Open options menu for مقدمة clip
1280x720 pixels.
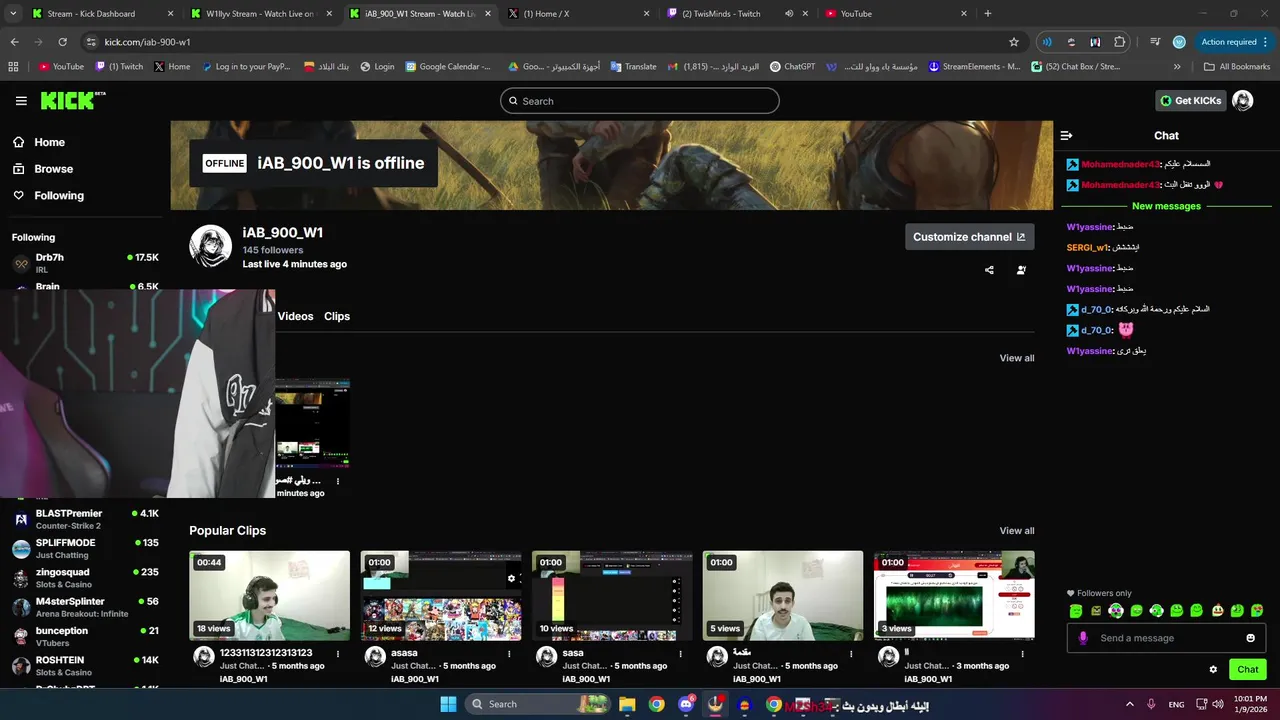852,654
